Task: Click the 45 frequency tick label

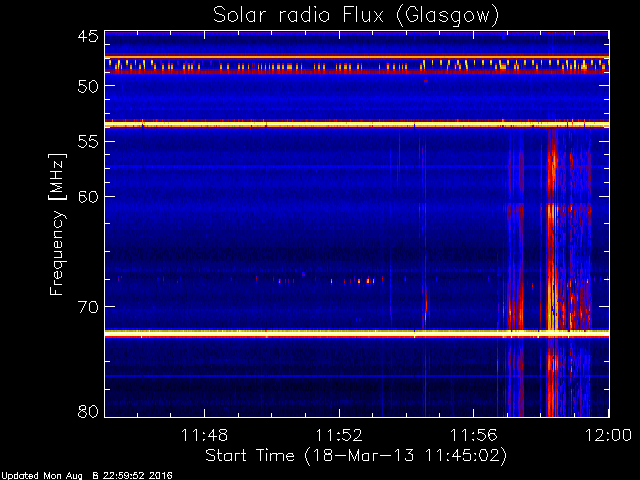Action: 88,36
